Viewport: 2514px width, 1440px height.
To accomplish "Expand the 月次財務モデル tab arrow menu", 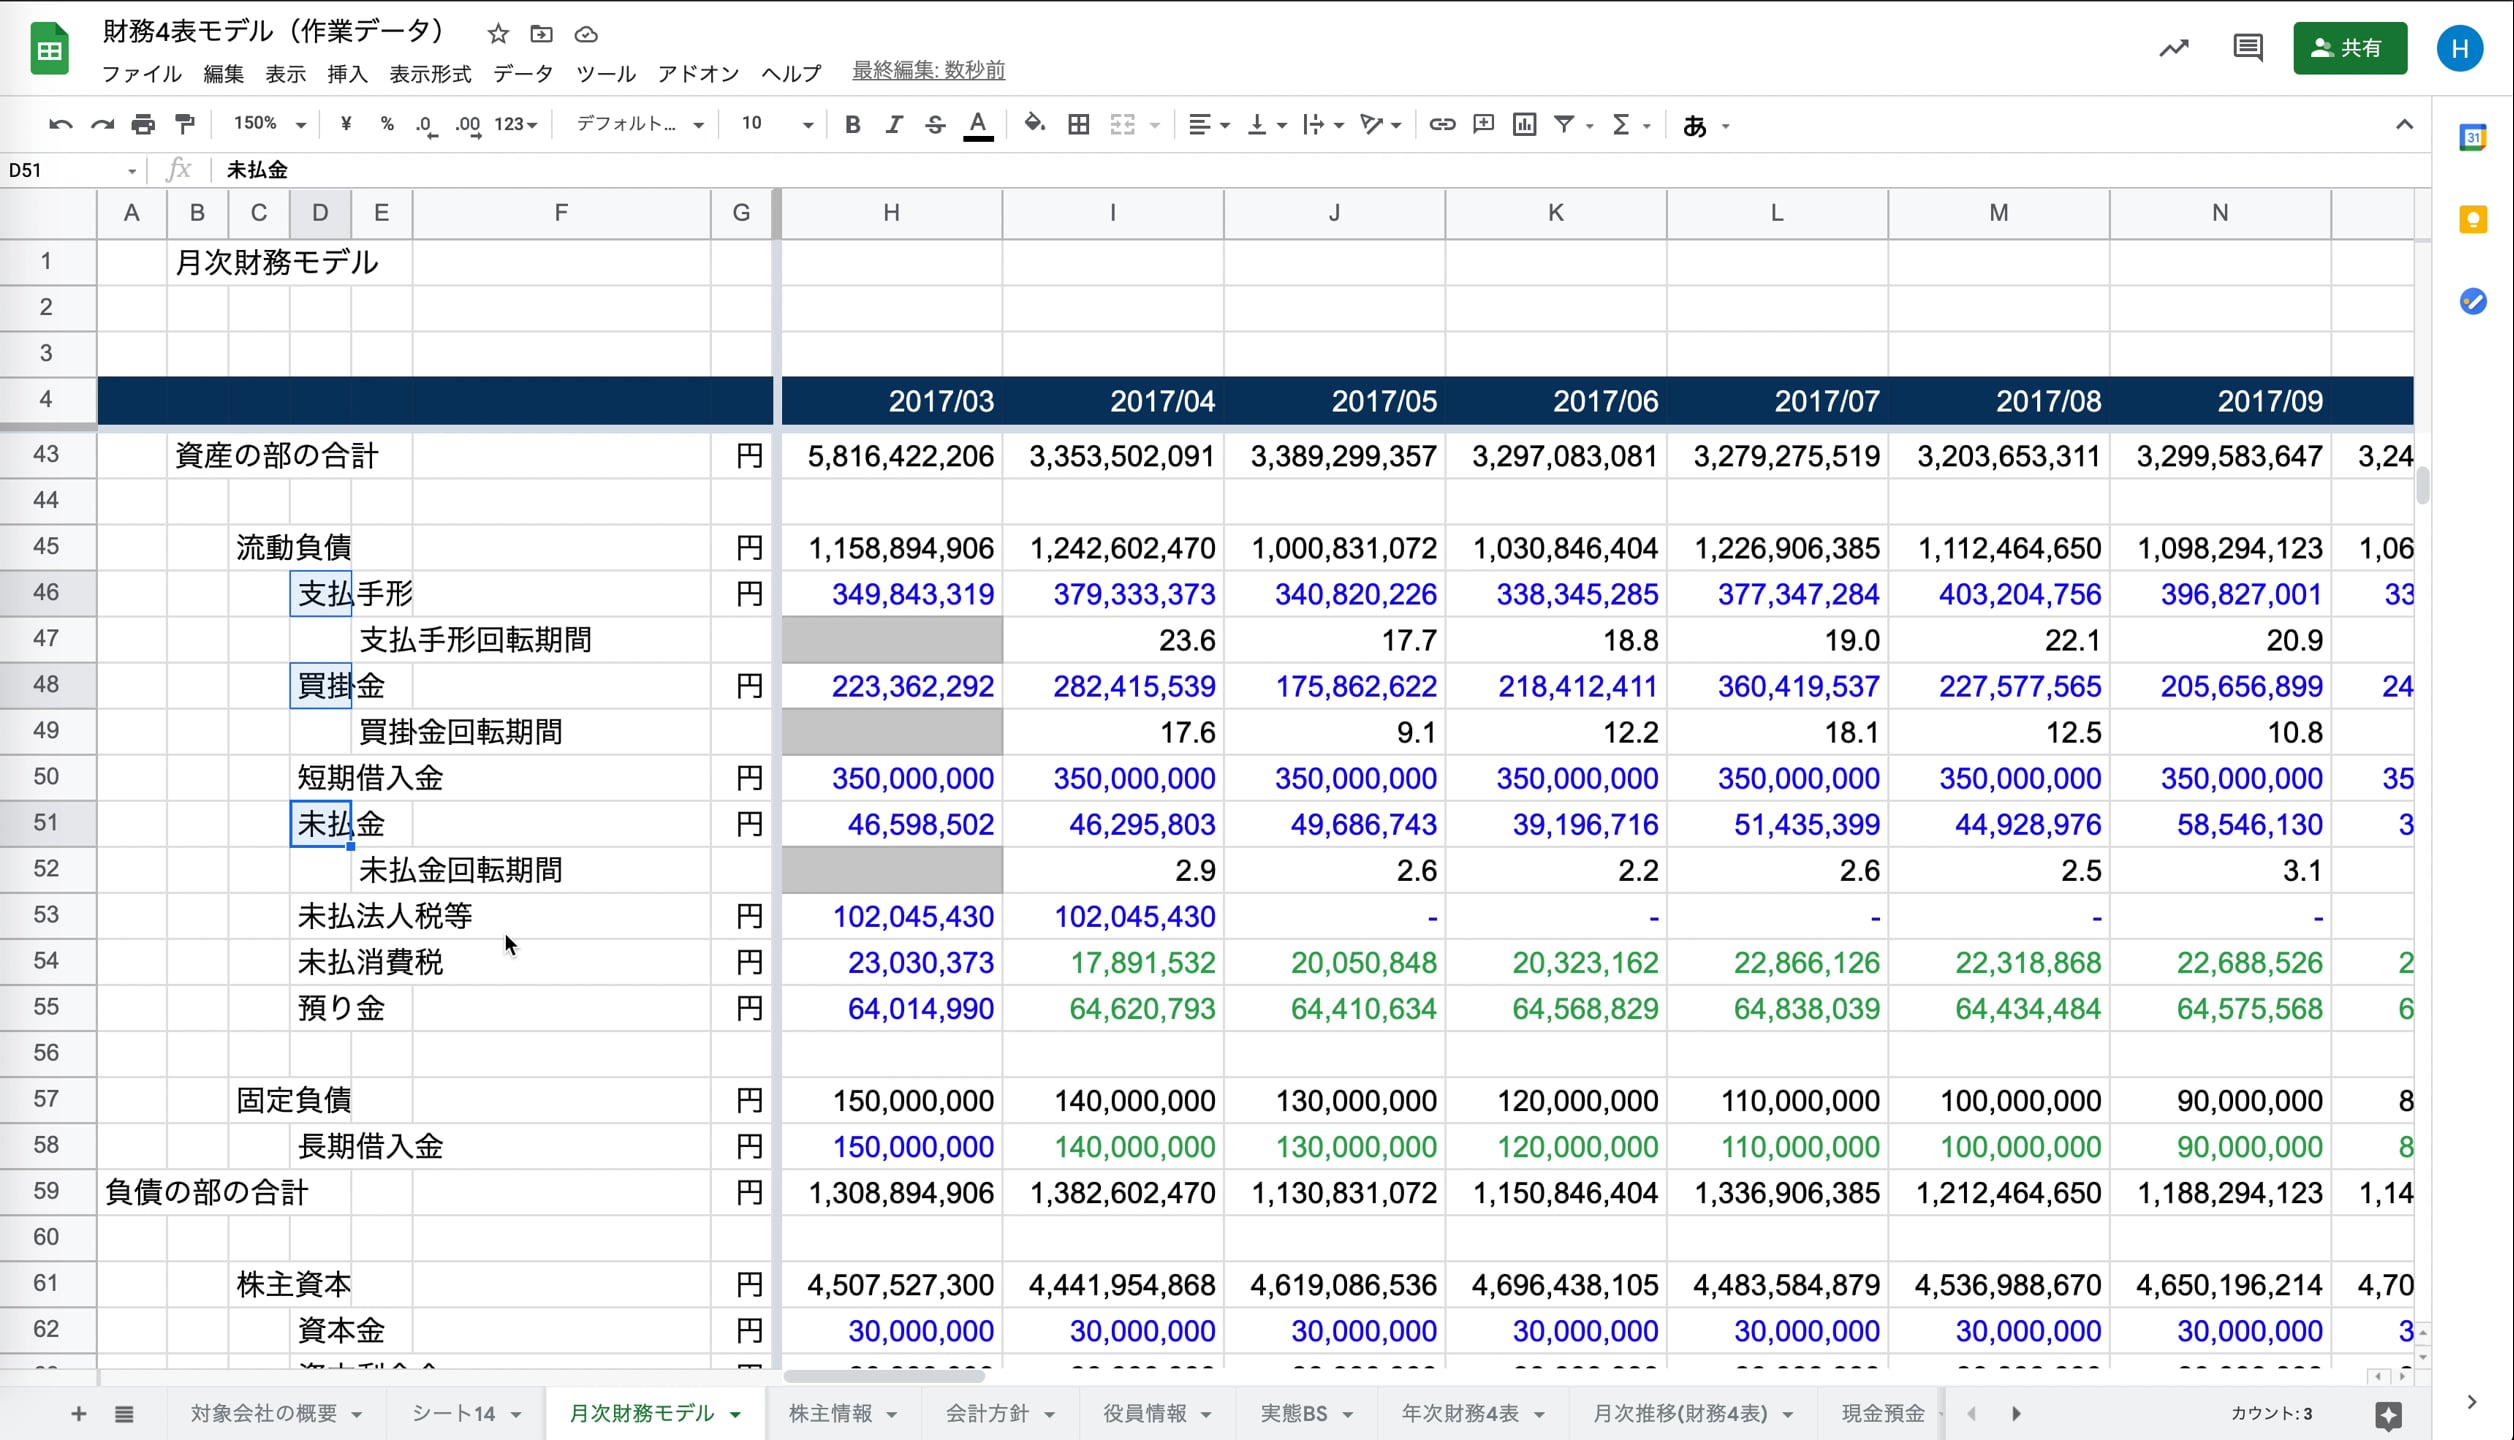I will (736, 1414).
